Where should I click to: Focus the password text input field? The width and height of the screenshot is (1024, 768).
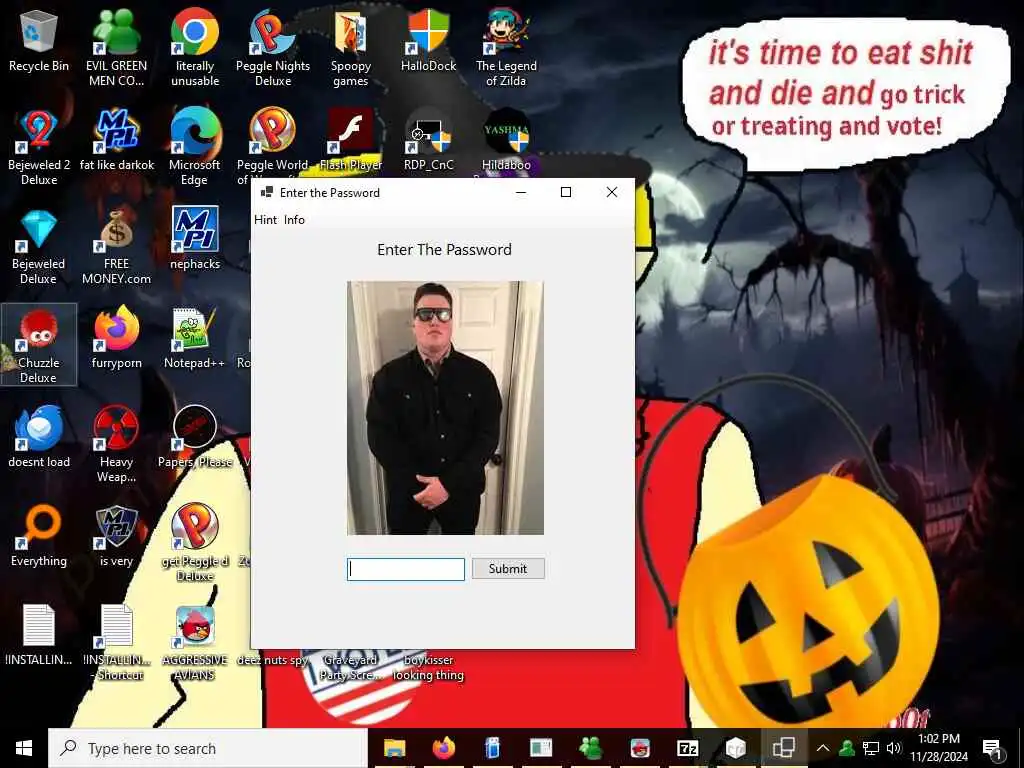tap(406, 569)
